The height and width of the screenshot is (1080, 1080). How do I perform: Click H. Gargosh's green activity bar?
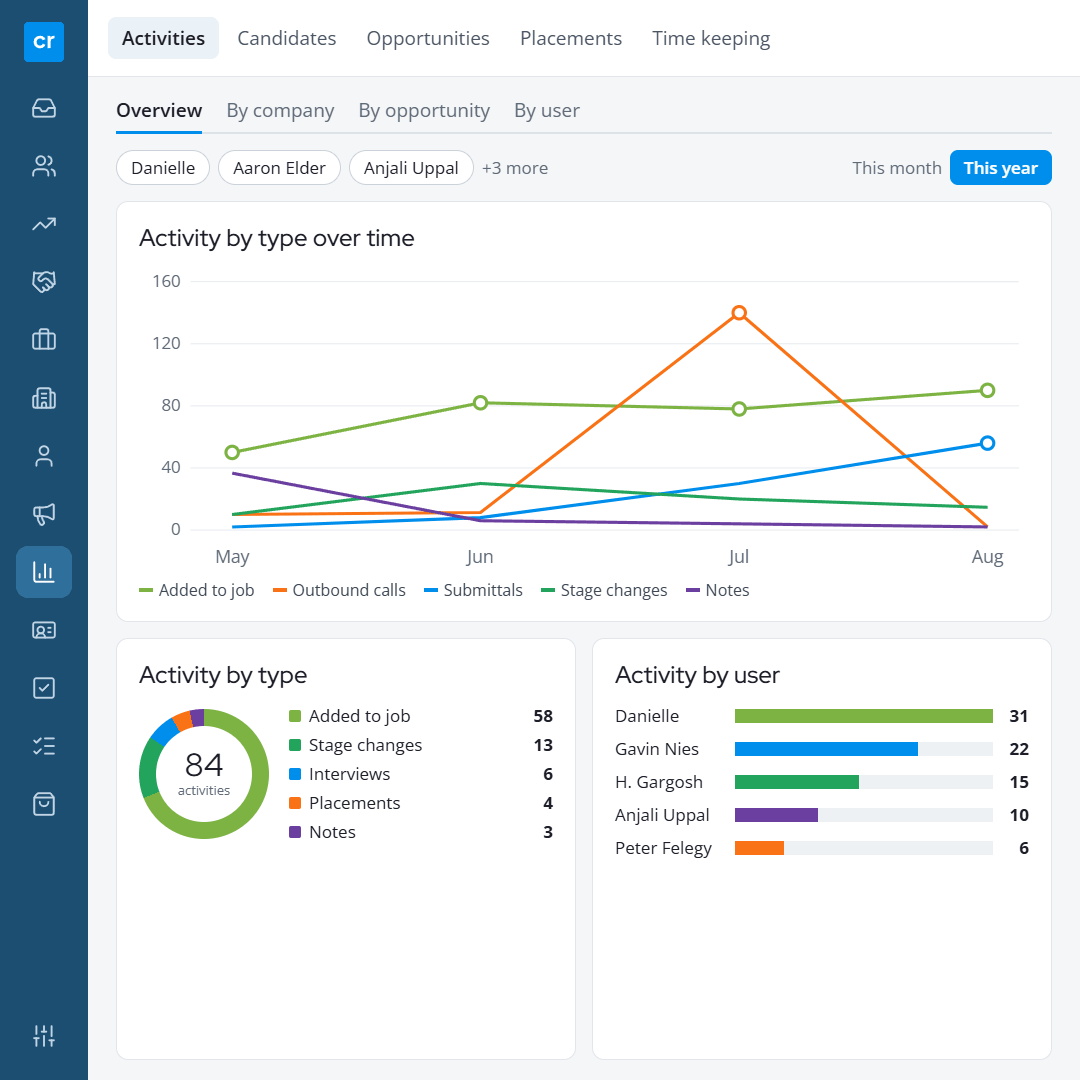pyautogui.click(x=797, y=782)
